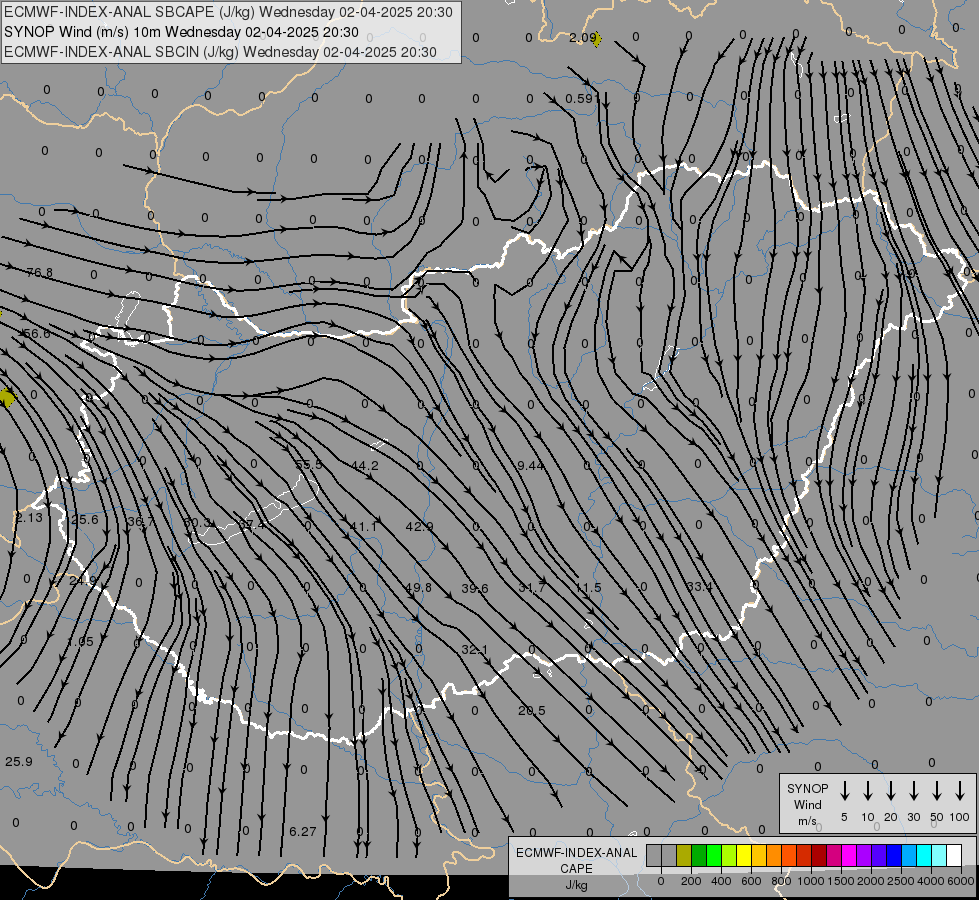Image resolution: width=979 pixels, height=900 pixels.
Task: Click the map value 39.6
Action: 475,588
